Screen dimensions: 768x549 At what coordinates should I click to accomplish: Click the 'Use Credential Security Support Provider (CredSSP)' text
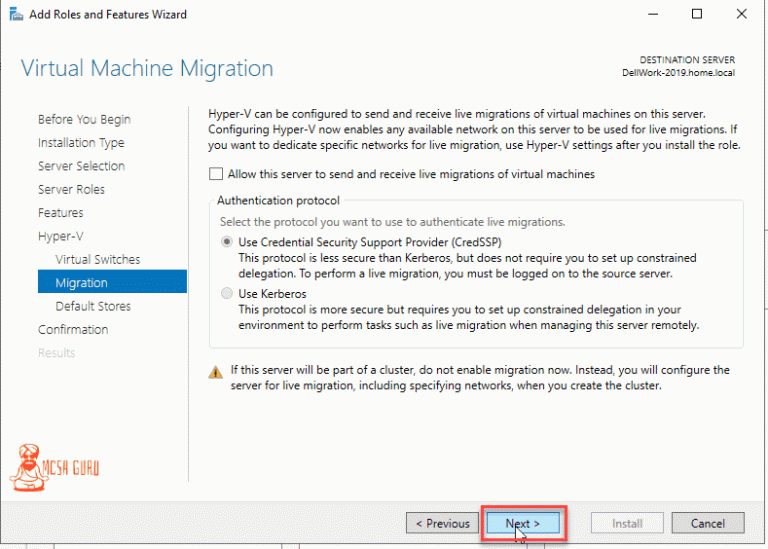click(370, 242)
